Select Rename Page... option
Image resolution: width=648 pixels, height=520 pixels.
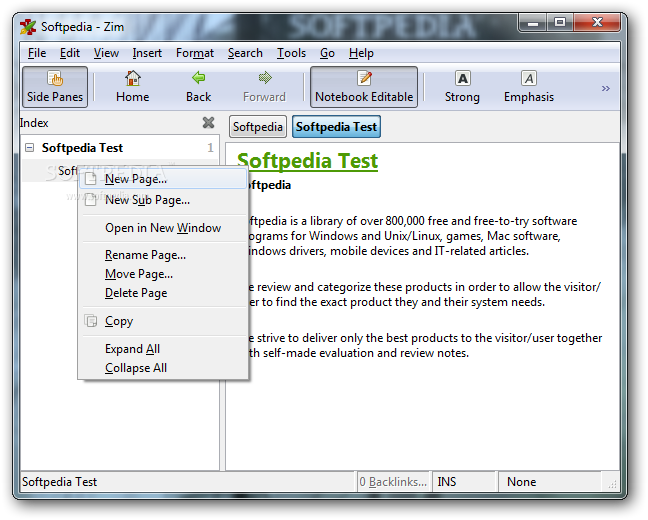(x=164, y=255)
